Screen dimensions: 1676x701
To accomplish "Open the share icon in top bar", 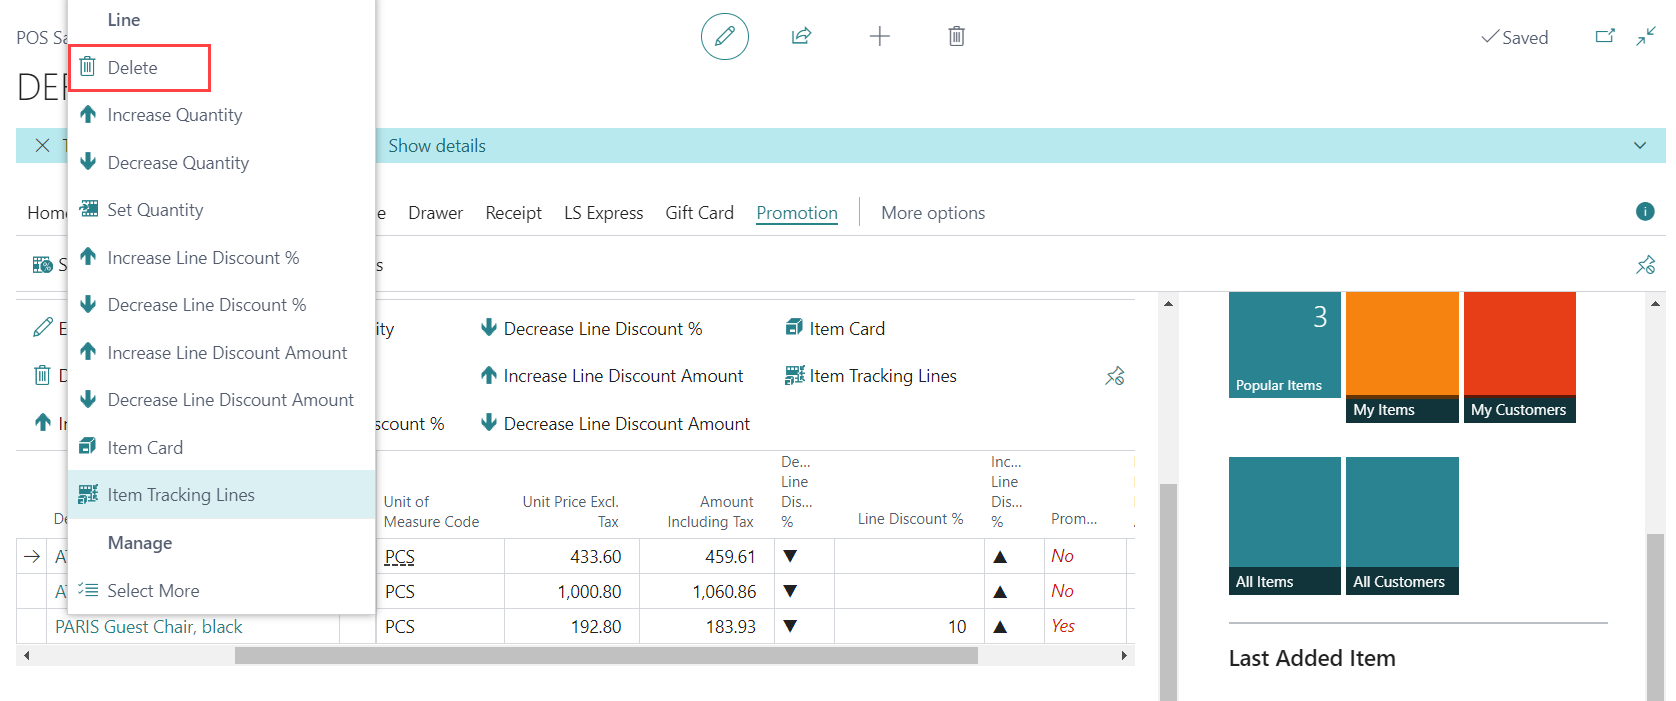I will click(x=801, y=37).
